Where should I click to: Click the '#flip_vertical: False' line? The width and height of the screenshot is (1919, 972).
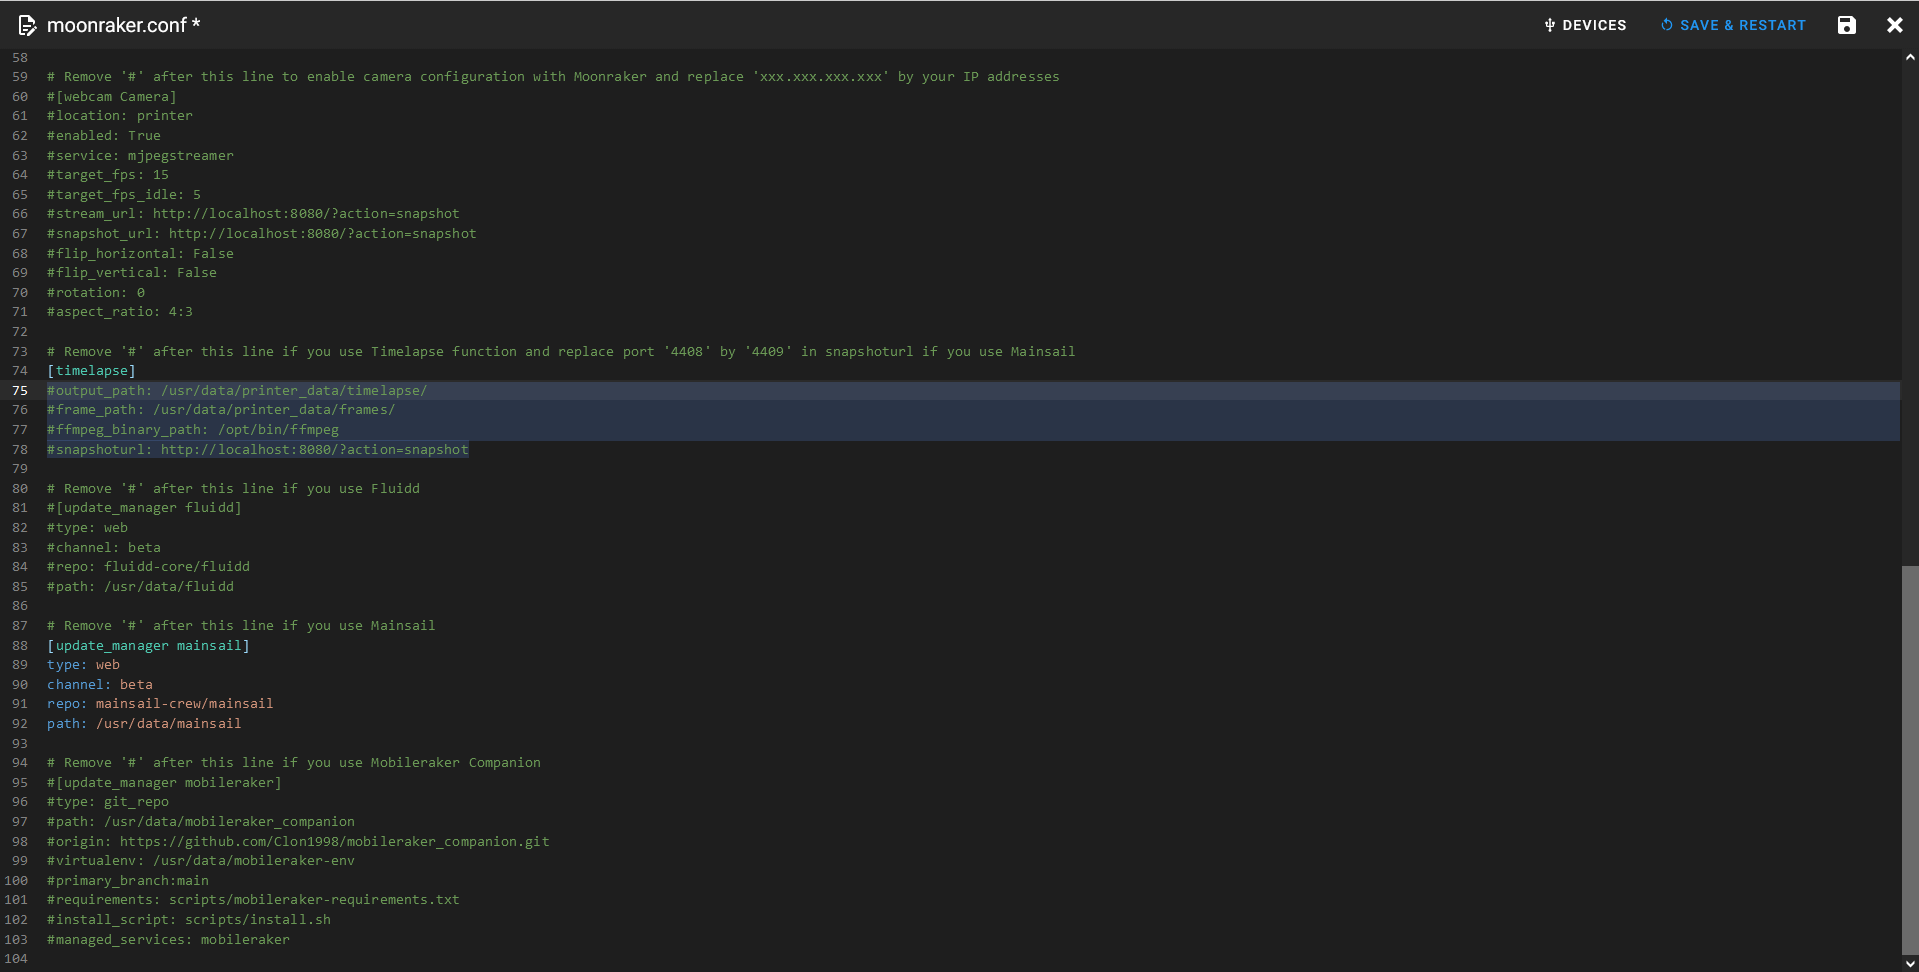(132, 273)
